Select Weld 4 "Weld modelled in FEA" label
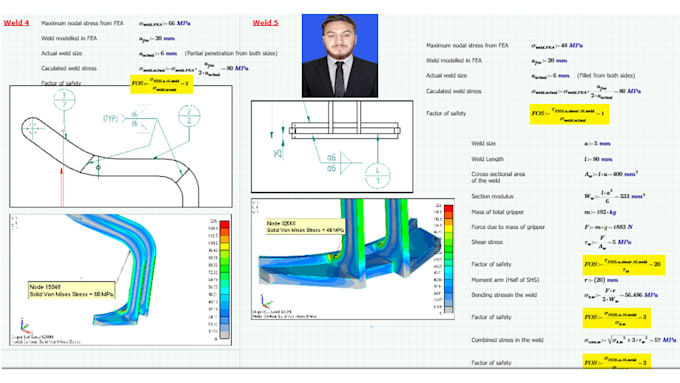The height and width of the screenshot is (383, 680). [69, 38]
